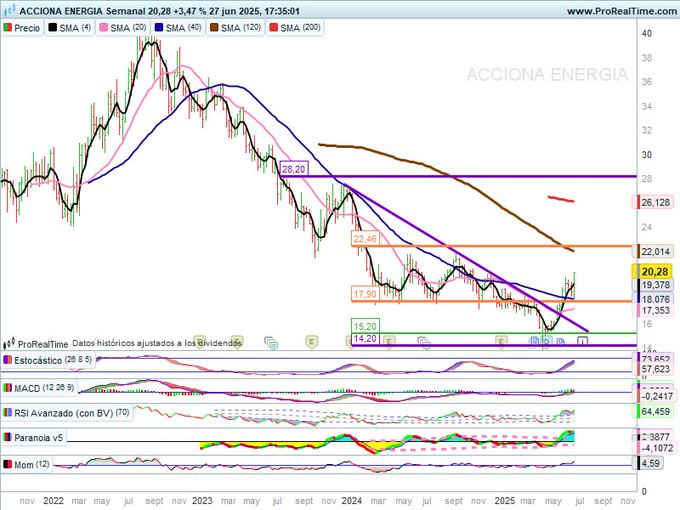Click the 14,20 purple level label

(x=365, y=338)
